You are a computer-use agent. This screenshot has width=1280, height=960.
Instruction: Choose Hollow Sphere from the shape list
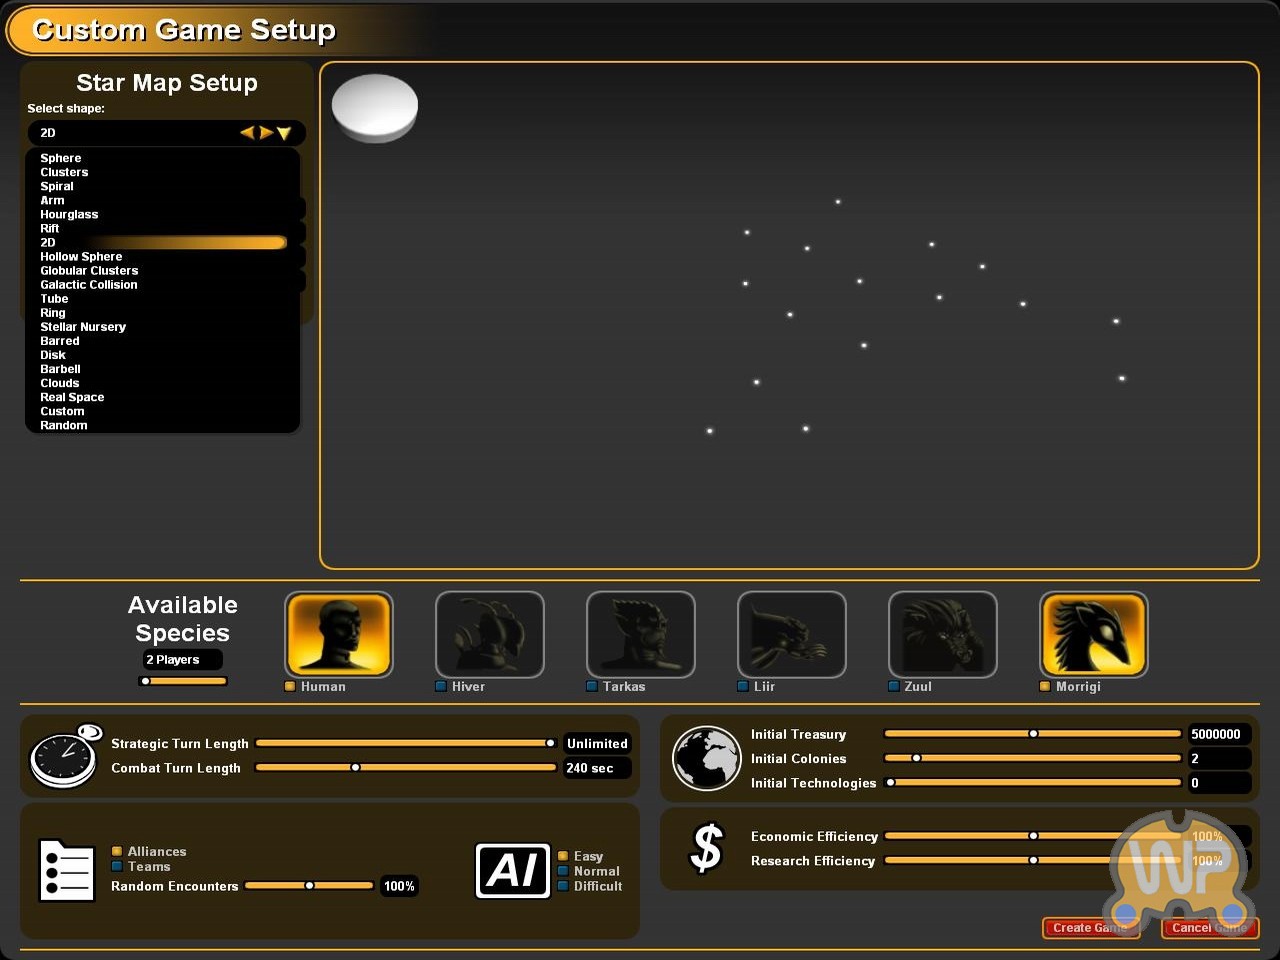tap(81, 257)
